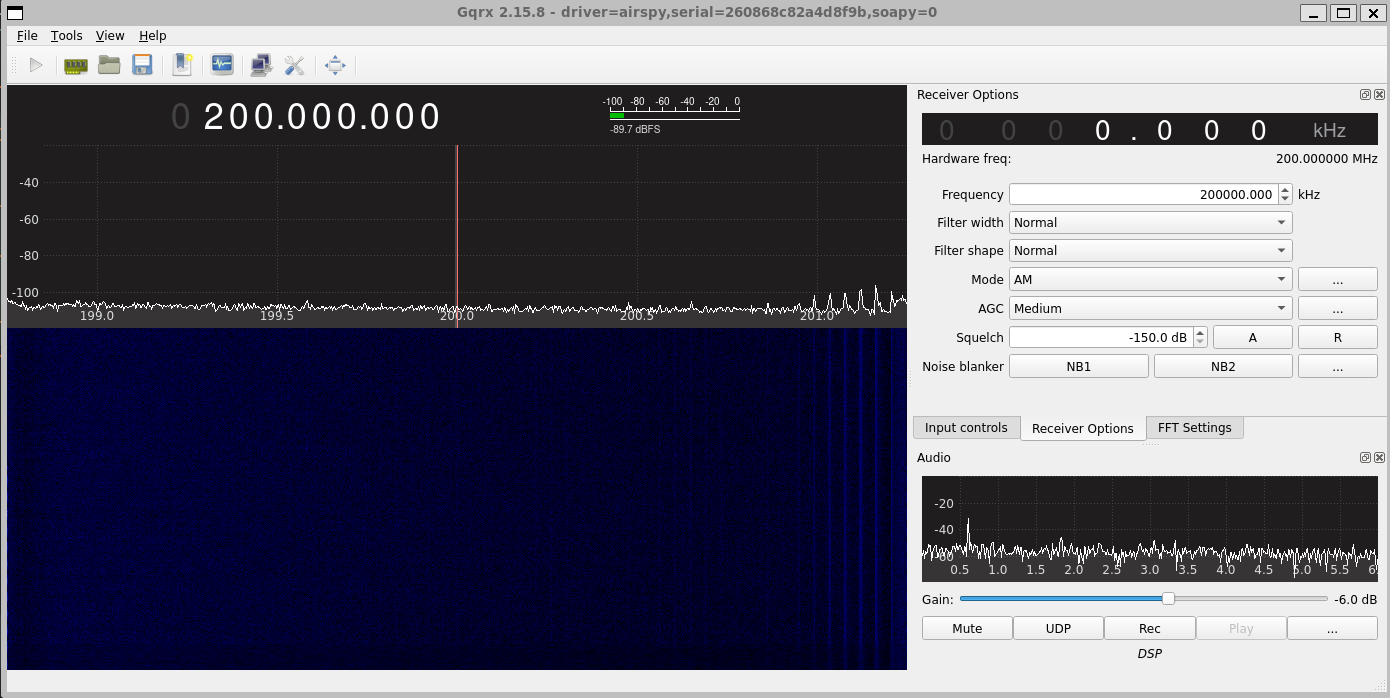Open the Help menu
Viewport: 1390px width, 698px height.
coord(152,35)
